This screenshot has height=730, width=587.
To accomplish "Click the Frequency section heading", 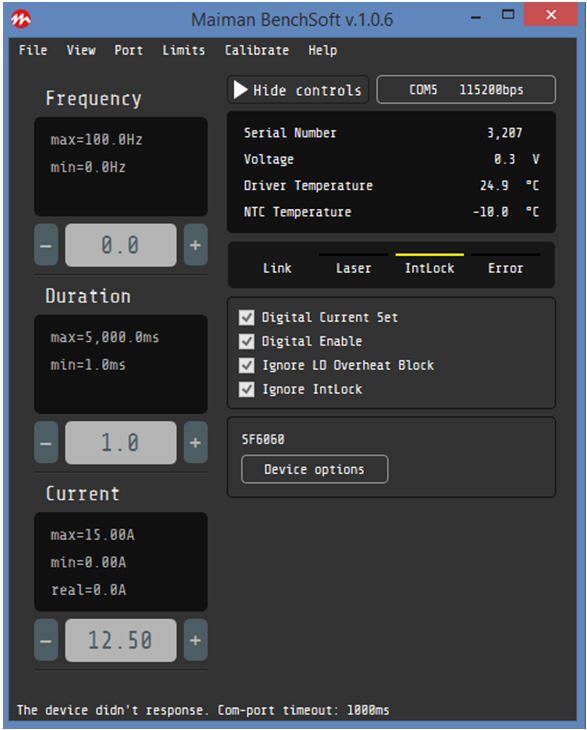I will tap(94, 99).
